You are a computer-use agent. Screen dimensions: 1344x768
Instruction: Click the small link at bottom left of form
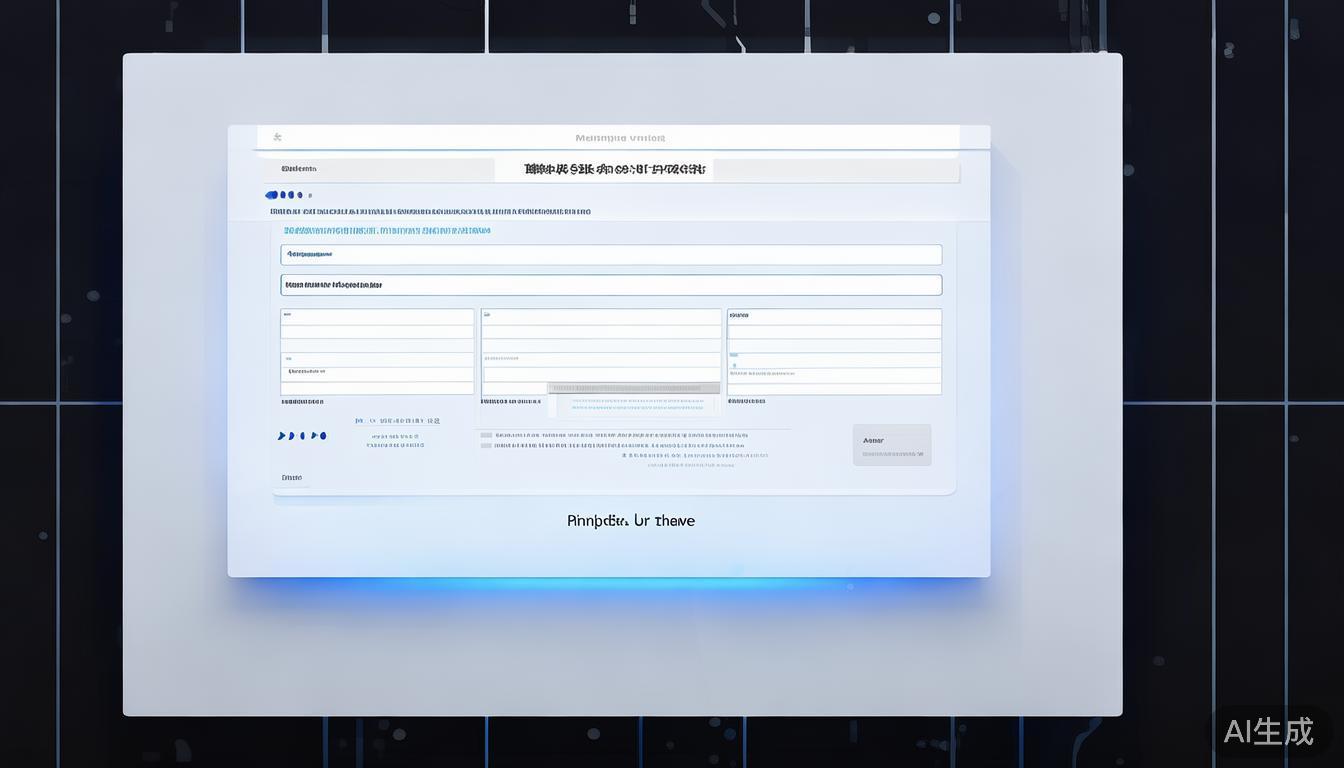click(292, 478)
